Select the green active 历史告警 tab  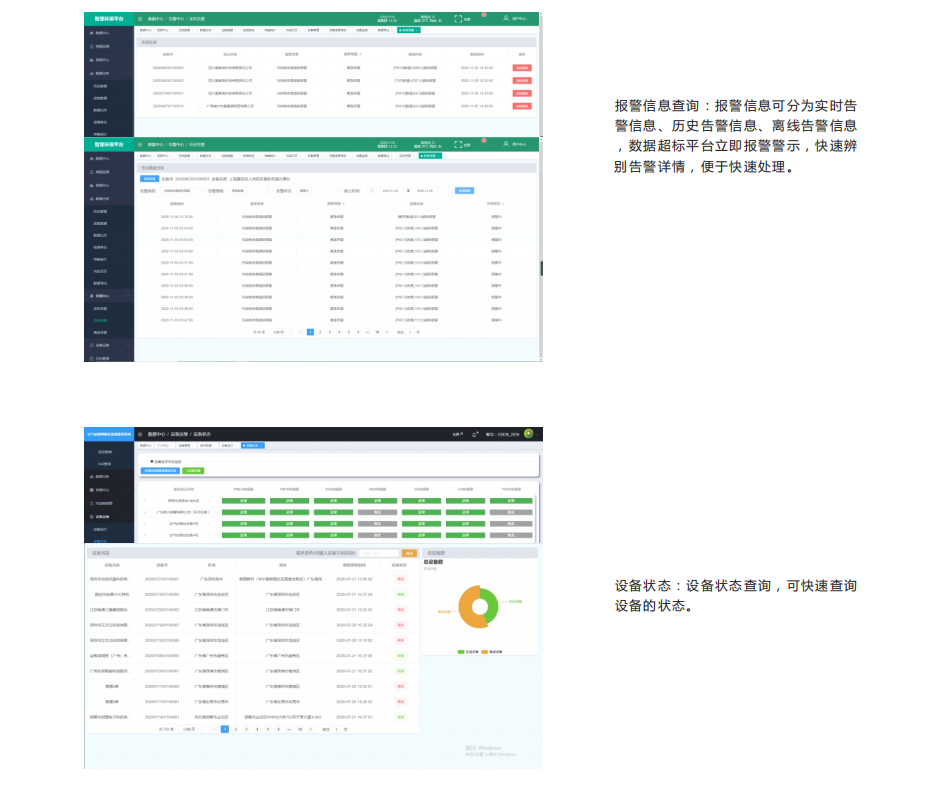[x=430, y=156]
